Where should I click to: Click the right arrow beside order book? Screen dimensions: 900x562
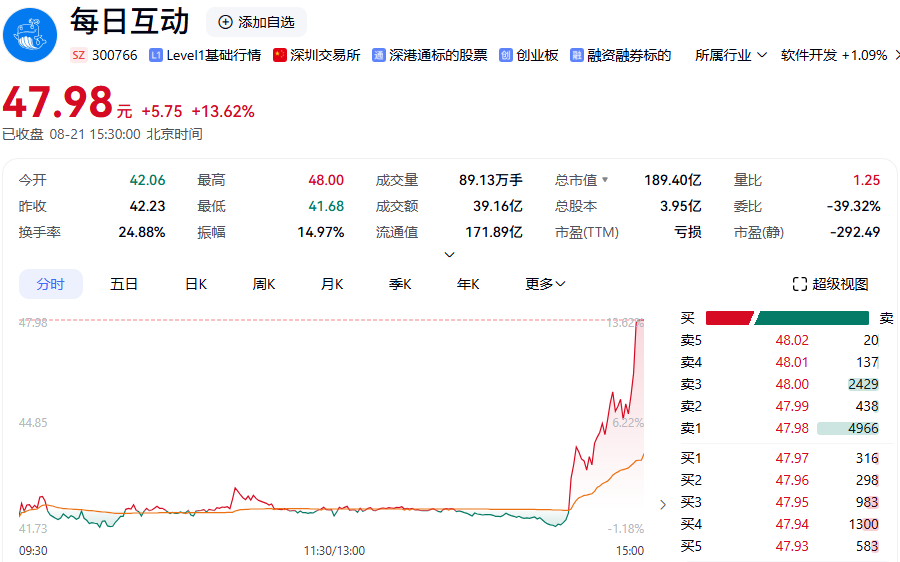tap(663, 505)
